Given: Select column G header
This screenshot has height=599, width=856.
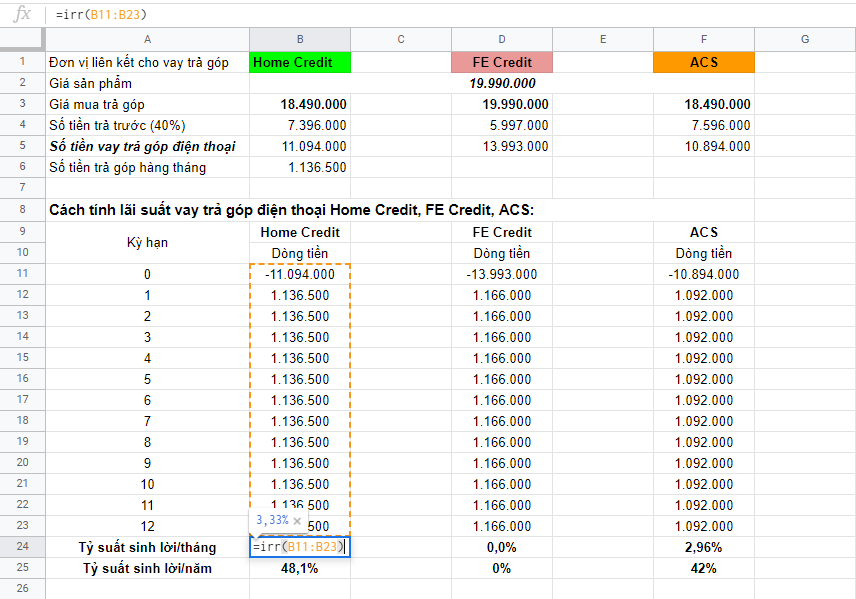Looking at the screenshot, I should [805, 39].
